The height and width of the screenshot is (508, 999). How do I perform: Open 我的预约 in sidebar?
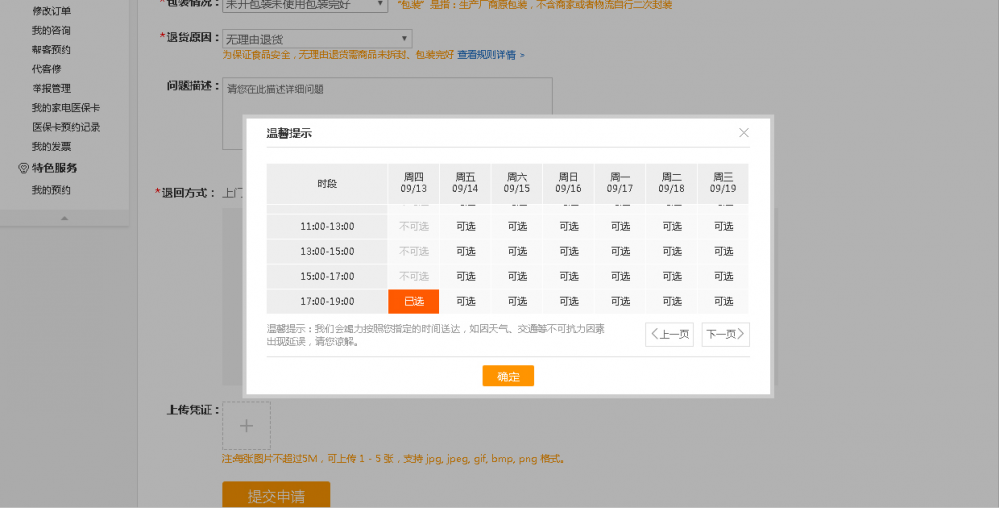pos(51,190)
